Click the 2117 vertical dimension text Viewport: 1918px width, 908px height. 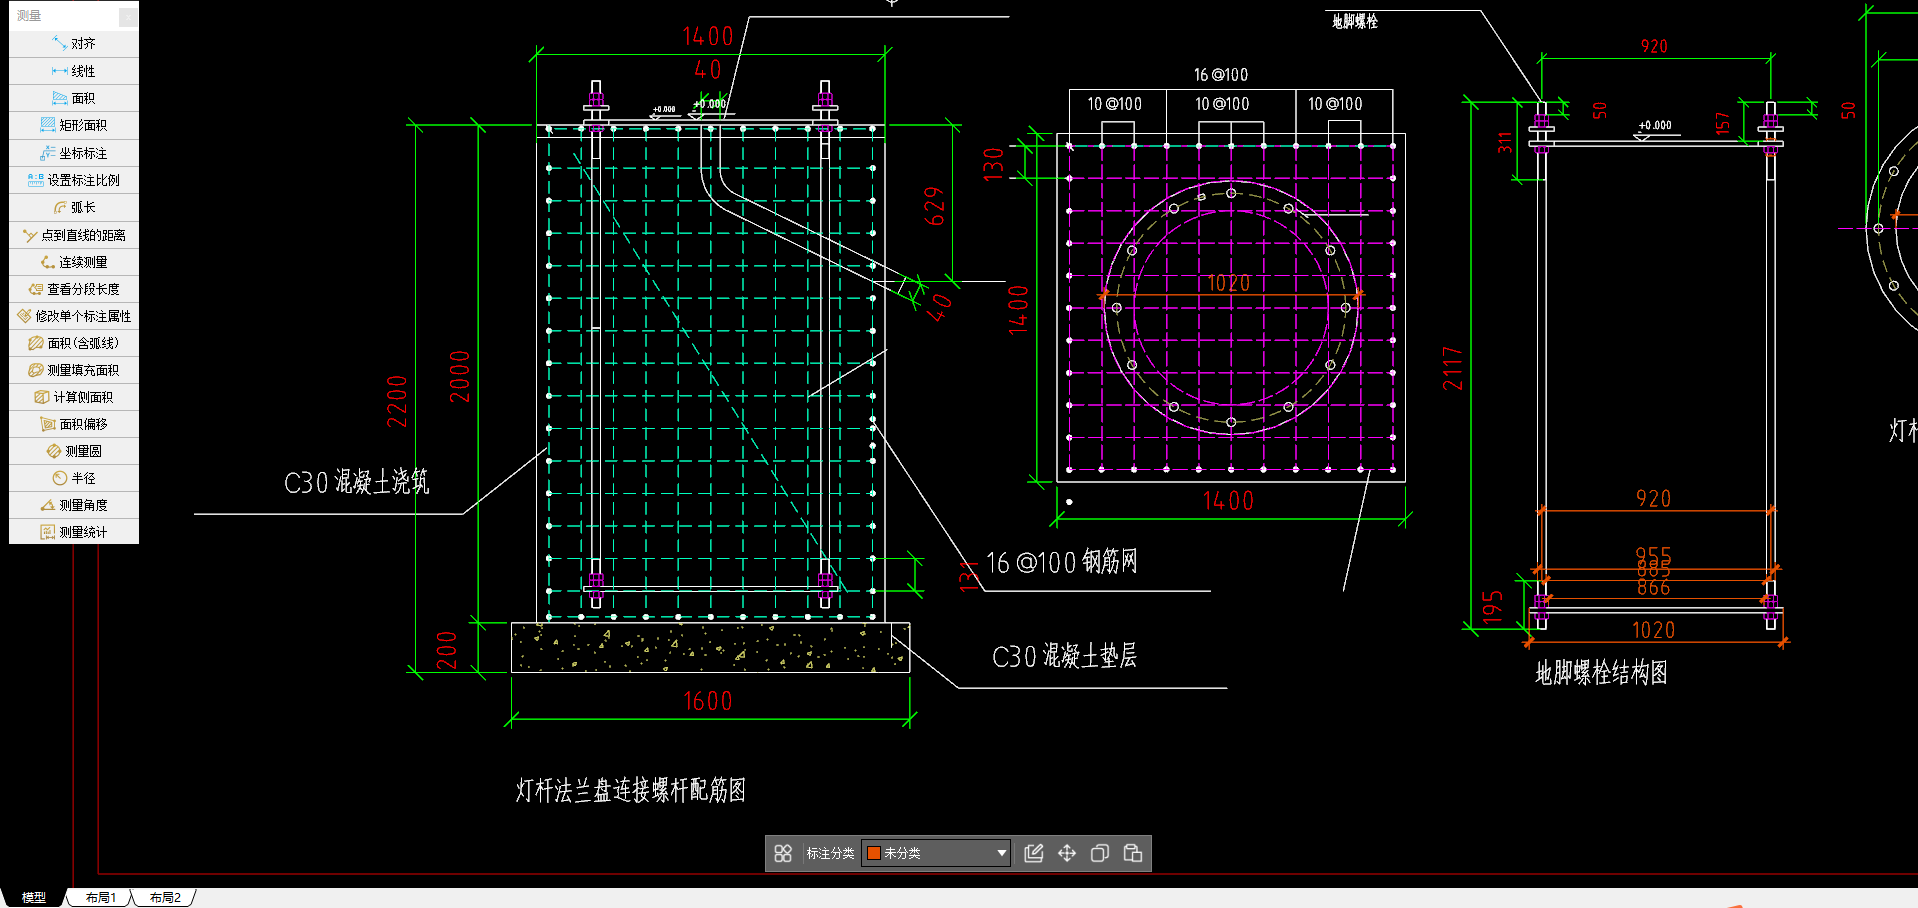pyautogui.click(x=1453, y=368)
